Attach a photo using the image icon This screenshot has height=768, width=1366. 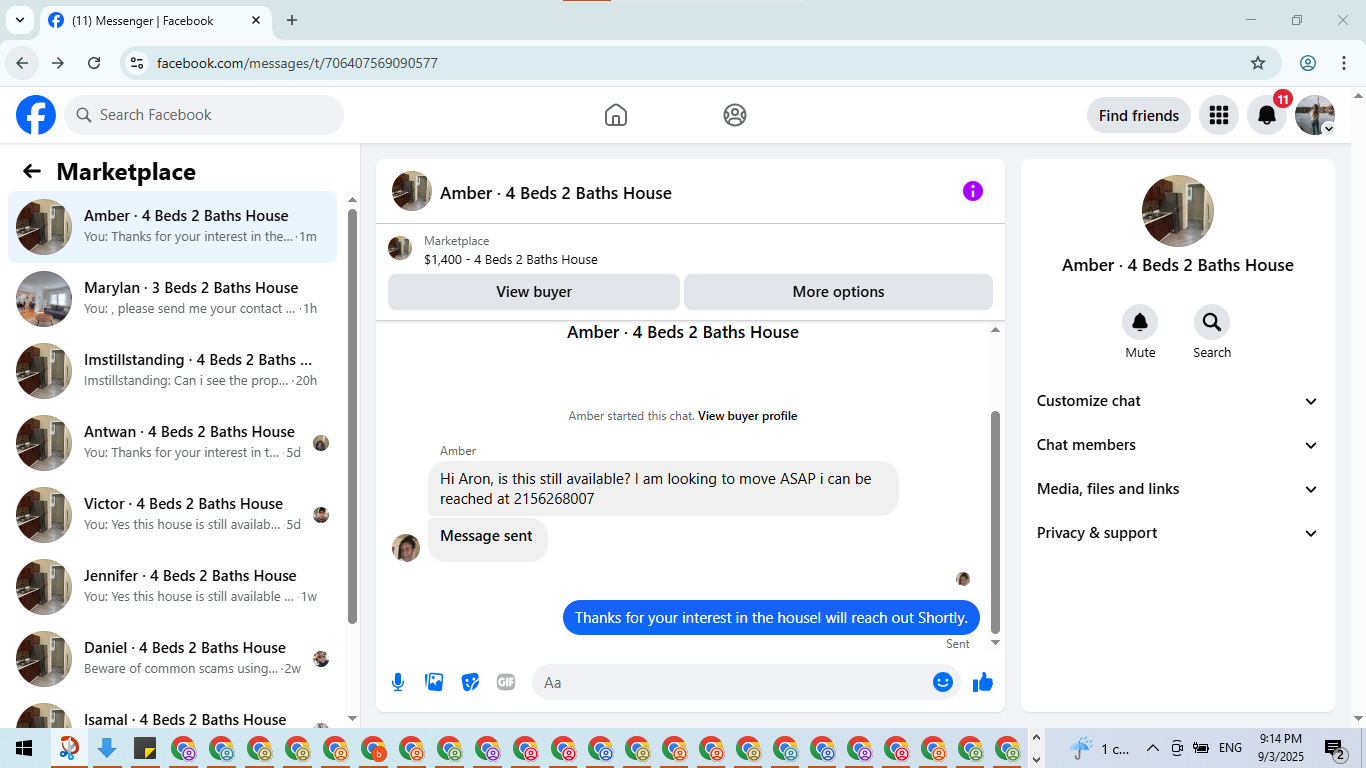point(434,682)
